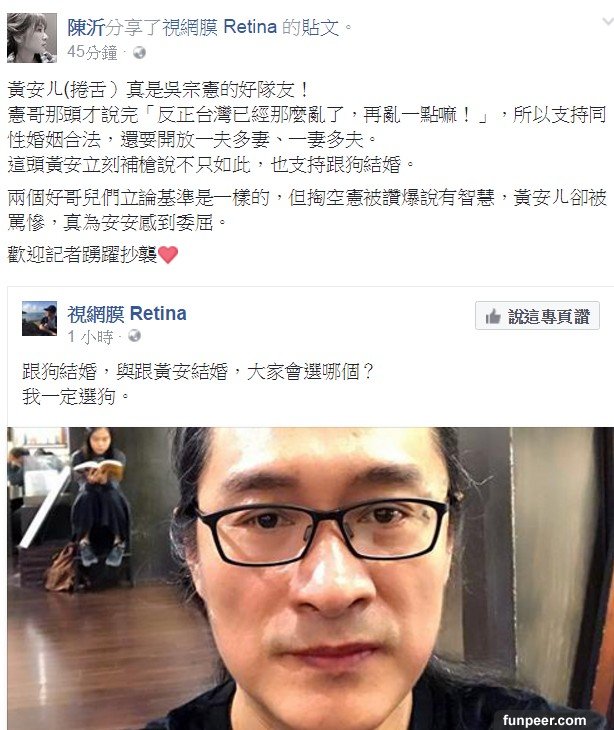This screenshot has width=614, height=730.
Task: Expand post options chevron at top right
Action: 607,21
